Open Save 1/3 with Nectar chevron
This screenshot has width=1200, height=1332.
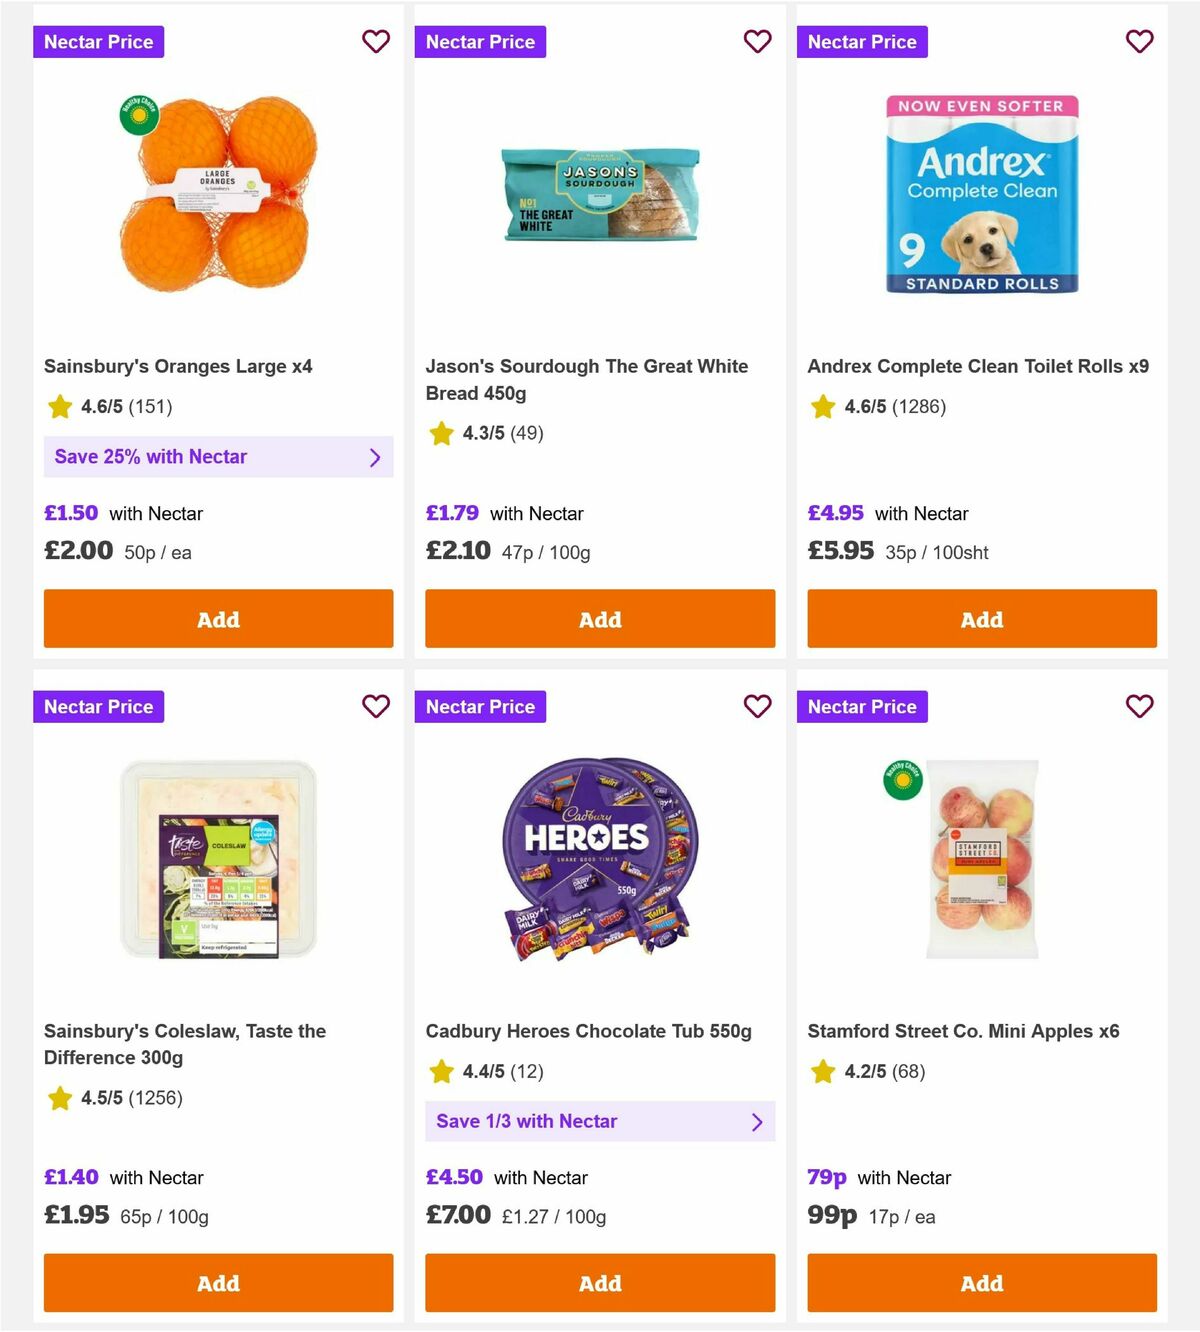[757, 1121]
